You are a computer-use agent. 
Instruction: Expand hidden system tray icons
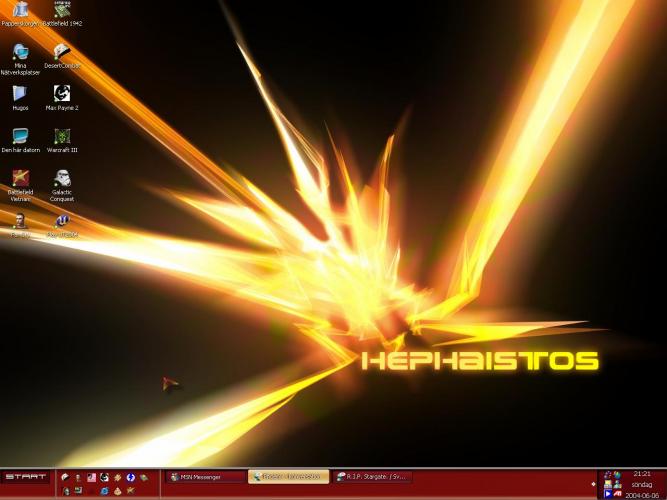point(593,484)
